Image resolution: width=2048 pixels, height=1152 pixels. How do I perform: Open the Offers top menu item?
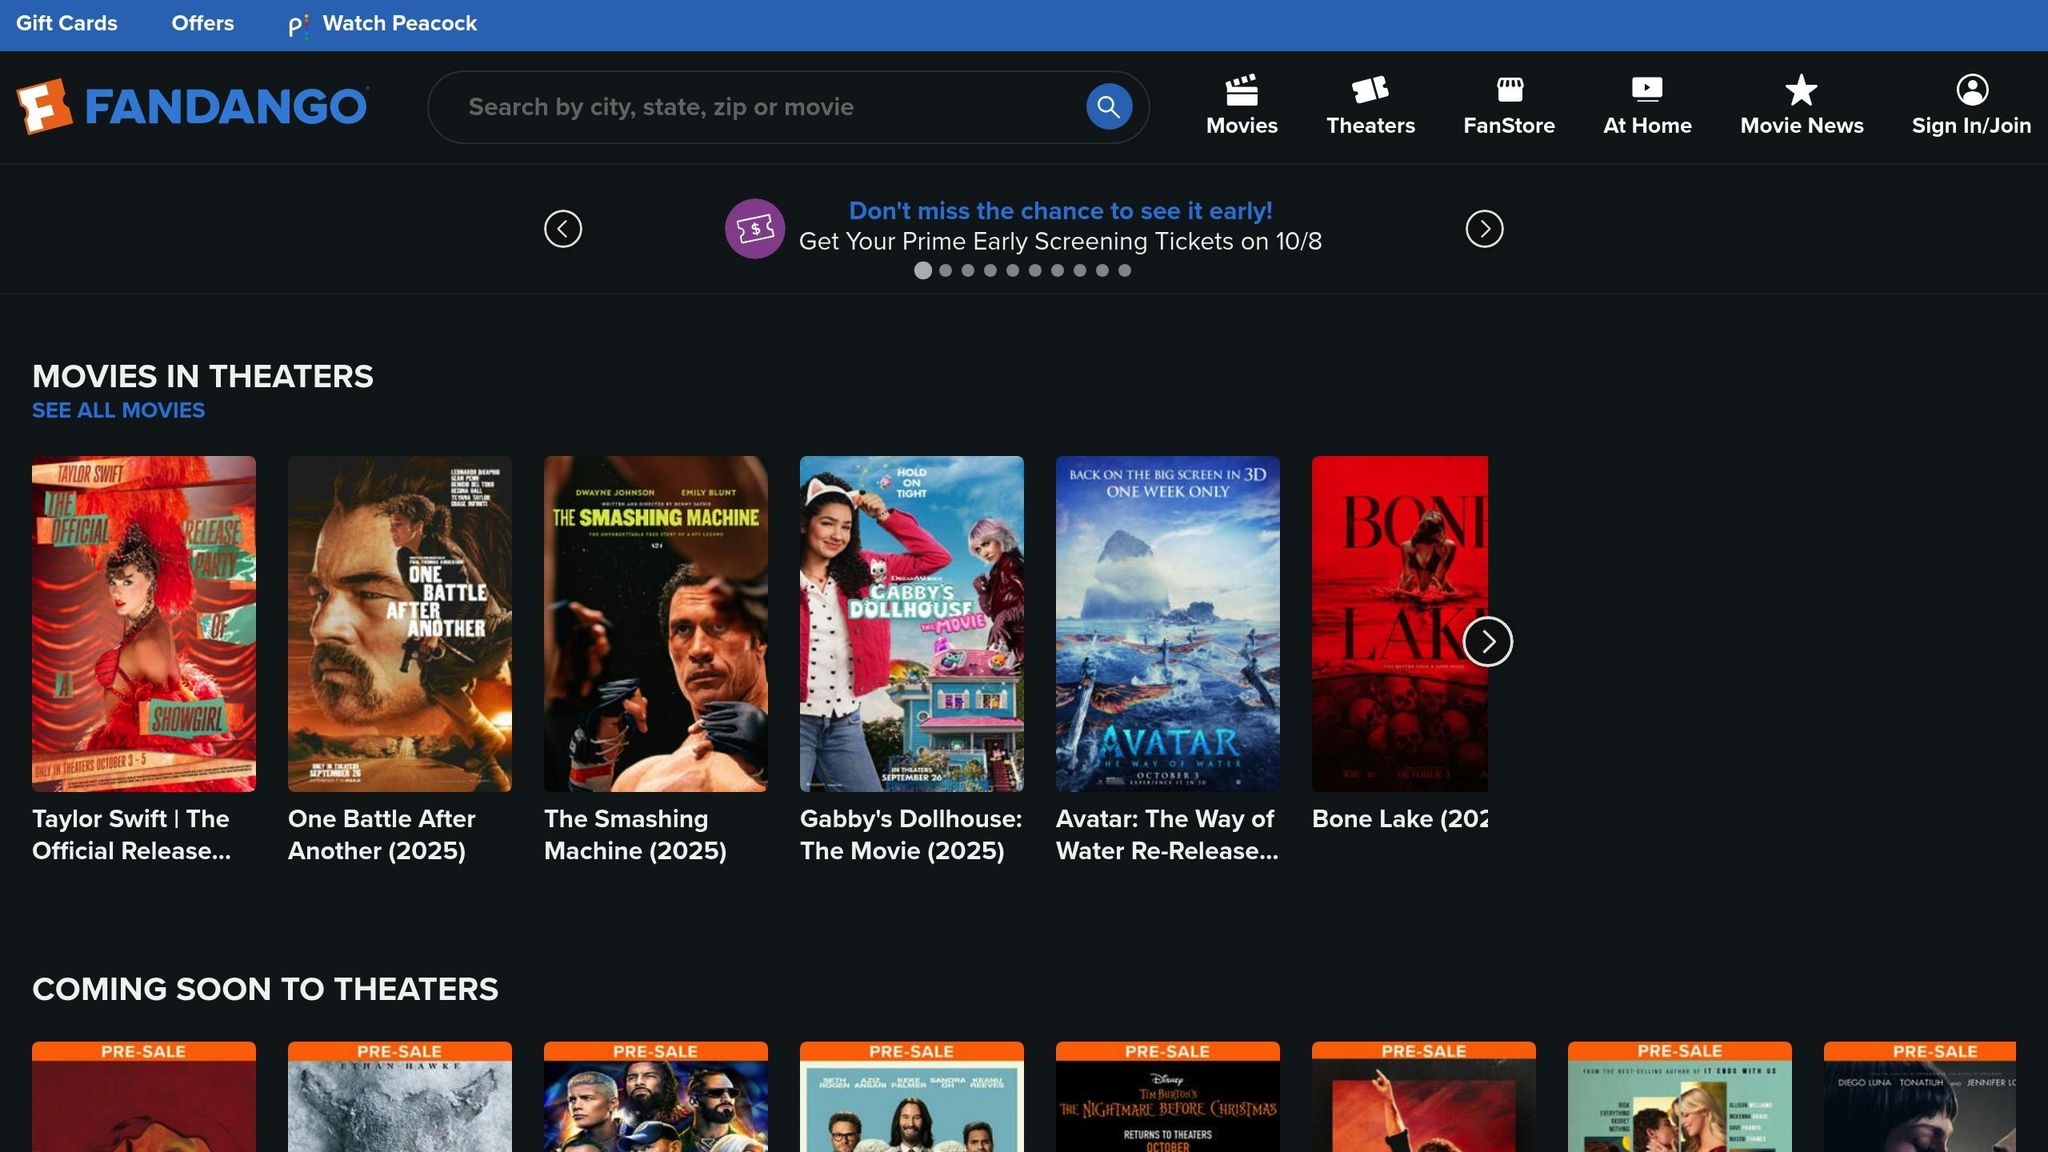click(x=202, y=23)
